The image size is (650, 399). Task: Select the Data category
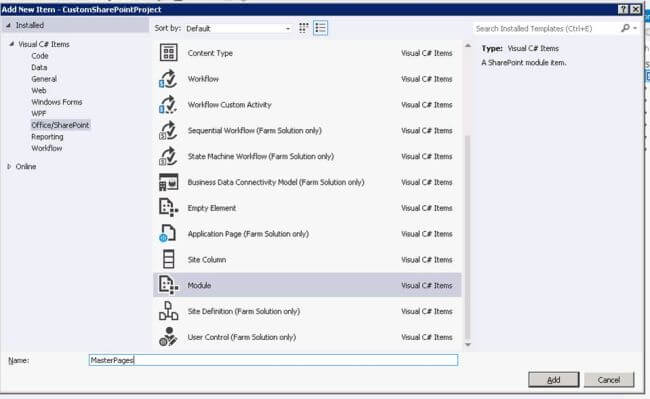coord(39,67)
